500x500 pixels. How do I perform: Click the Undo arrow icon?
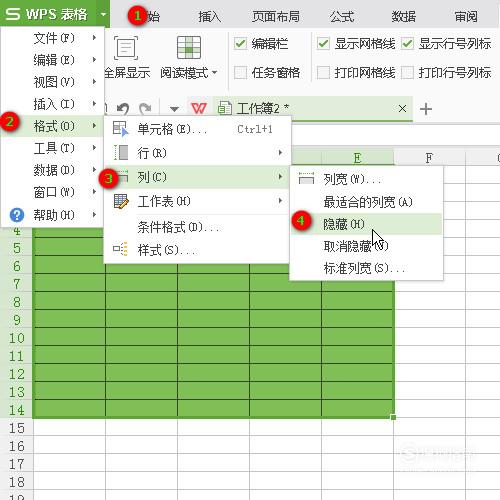(x=123, y=108)
